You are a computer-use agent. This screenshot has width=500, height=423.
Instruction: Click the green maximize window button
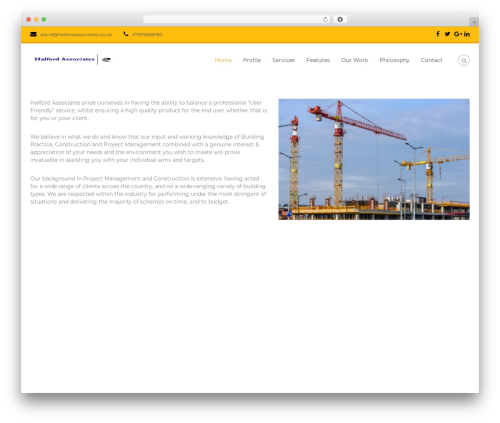pyautogui.click(x=44, y=19)
